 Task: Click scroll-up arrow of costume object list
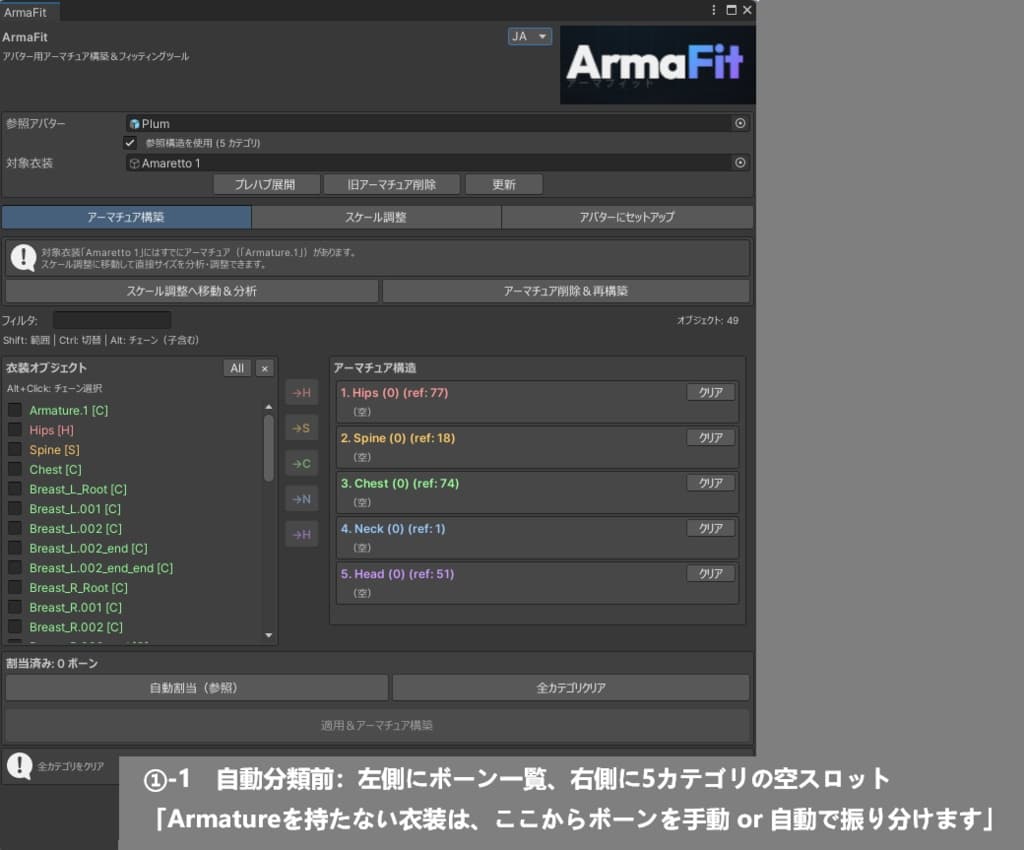point(268,407)
